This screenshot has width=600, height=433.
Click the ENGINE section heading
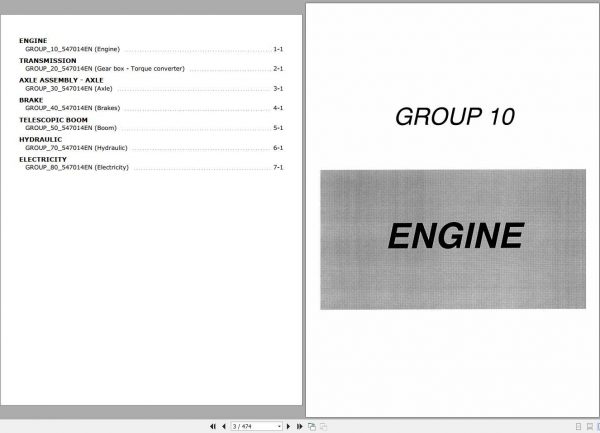(x=33, y=41)
